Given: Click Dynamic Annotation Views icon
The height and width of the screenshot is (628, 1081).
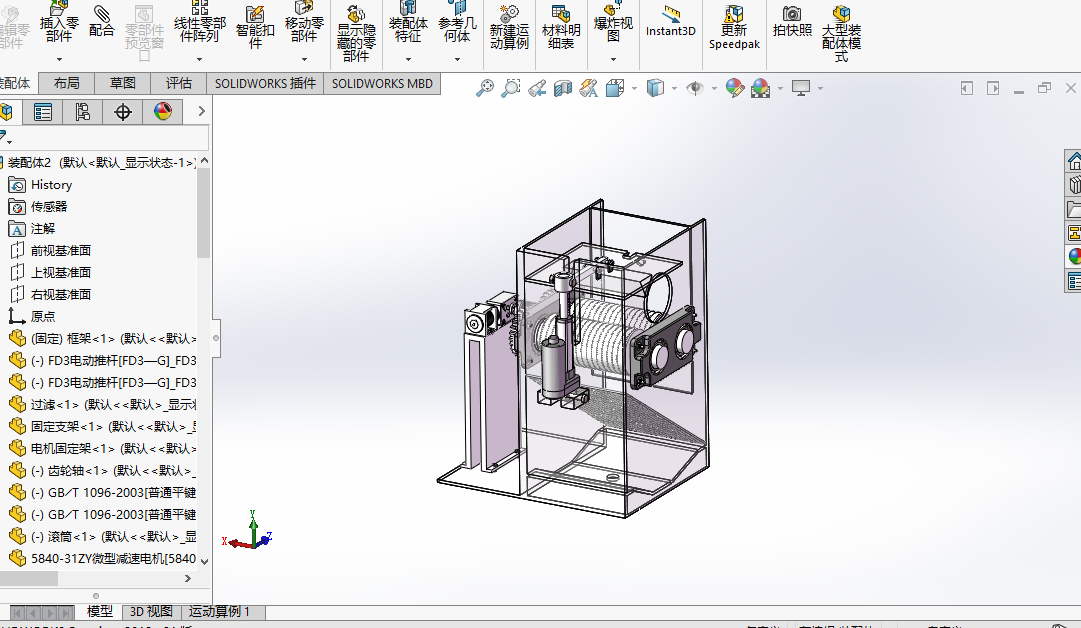Looking at the screenshot, I should click(588, 88).
